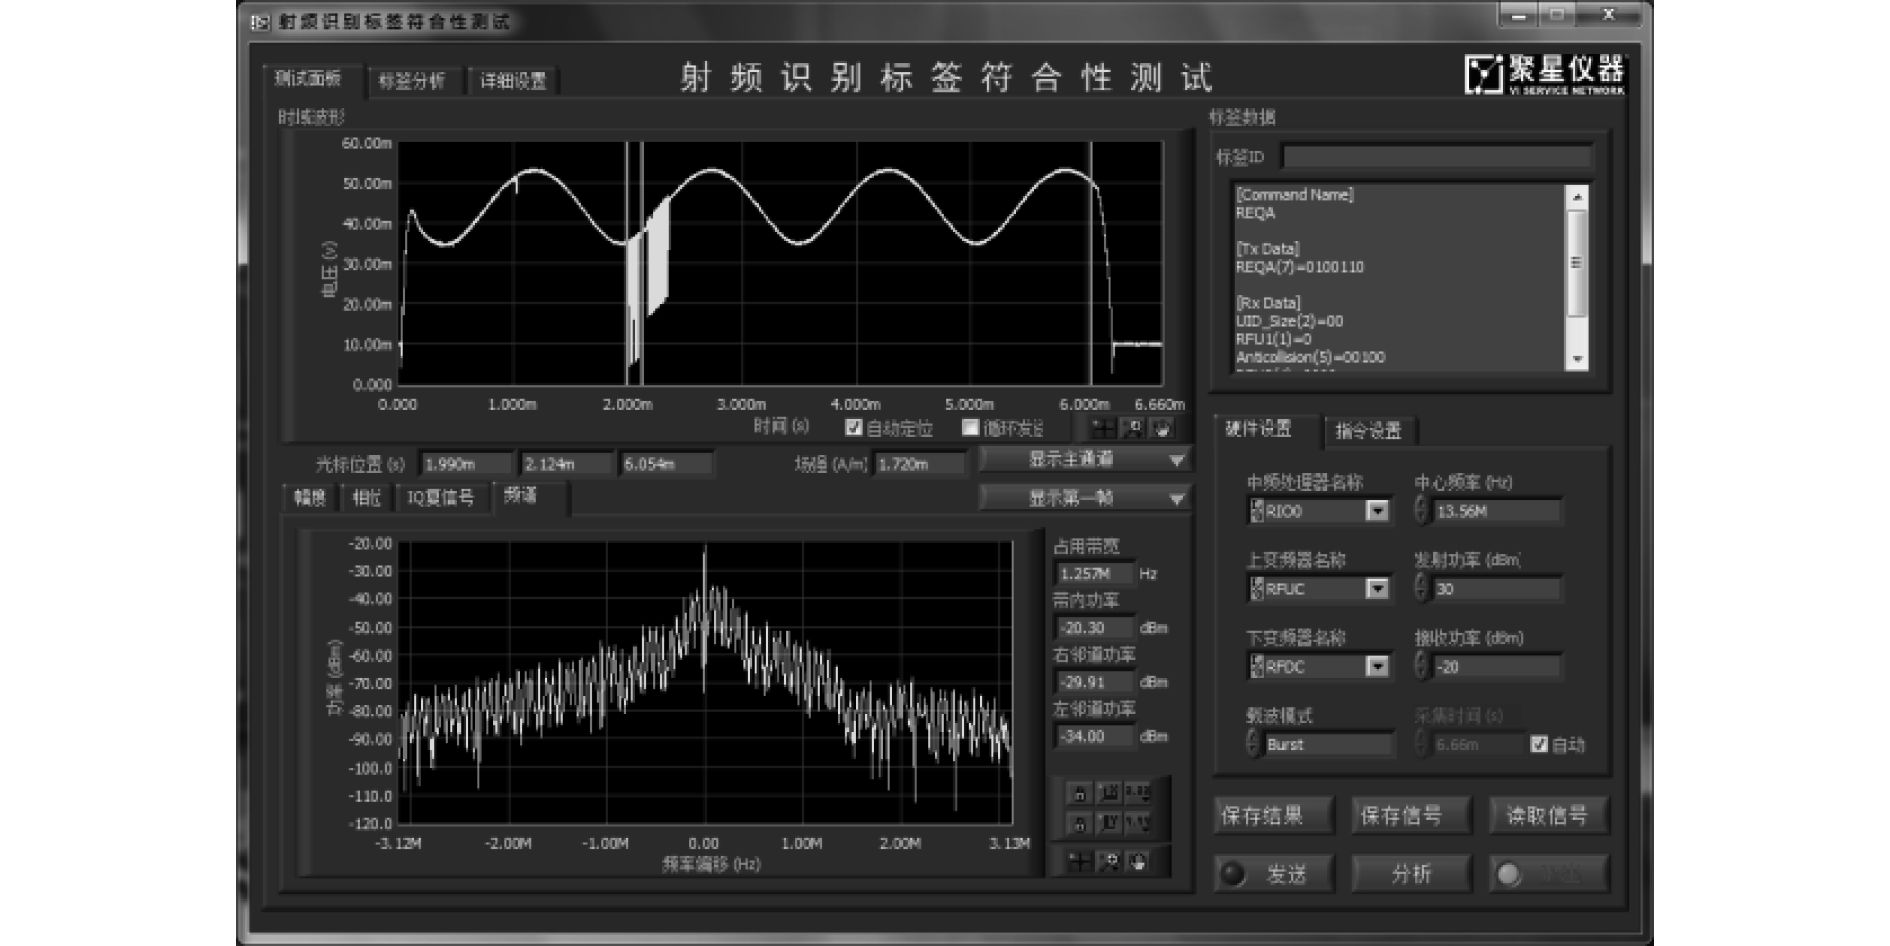
Task: Click the 聚星仪器 logo
Action: [1545, 74]
